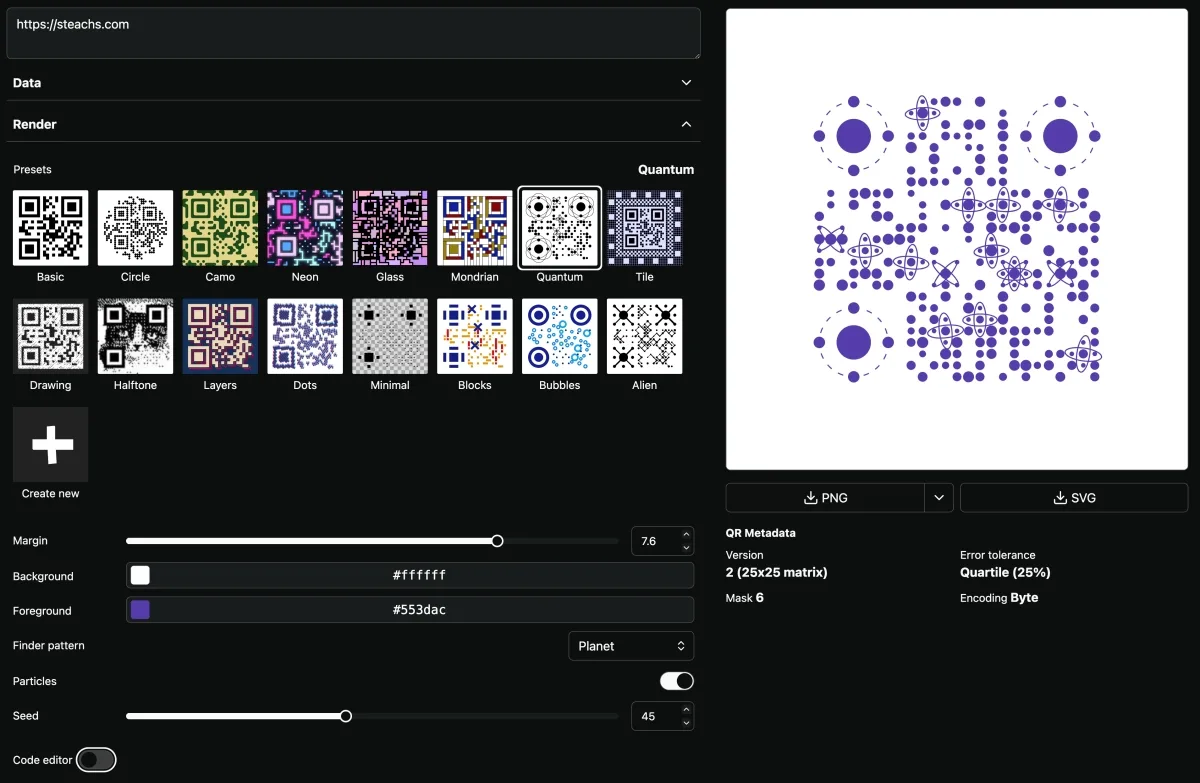
Task: Open the Finder pattern Planet dropdown
Action: 631,646
